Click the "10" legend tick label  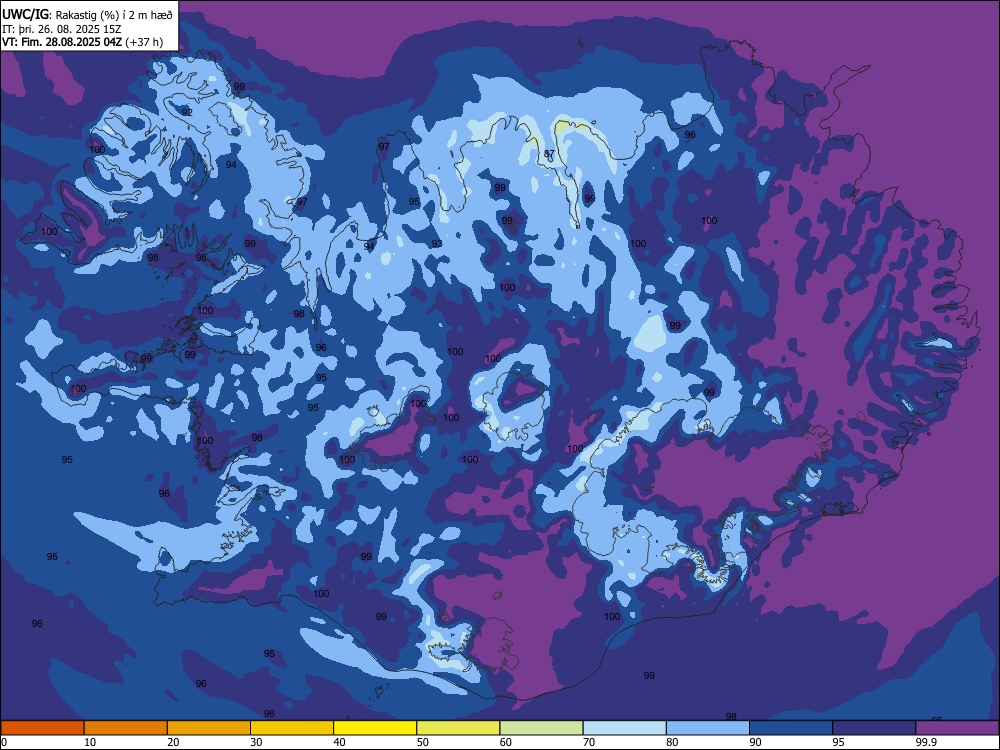(90, 742)
